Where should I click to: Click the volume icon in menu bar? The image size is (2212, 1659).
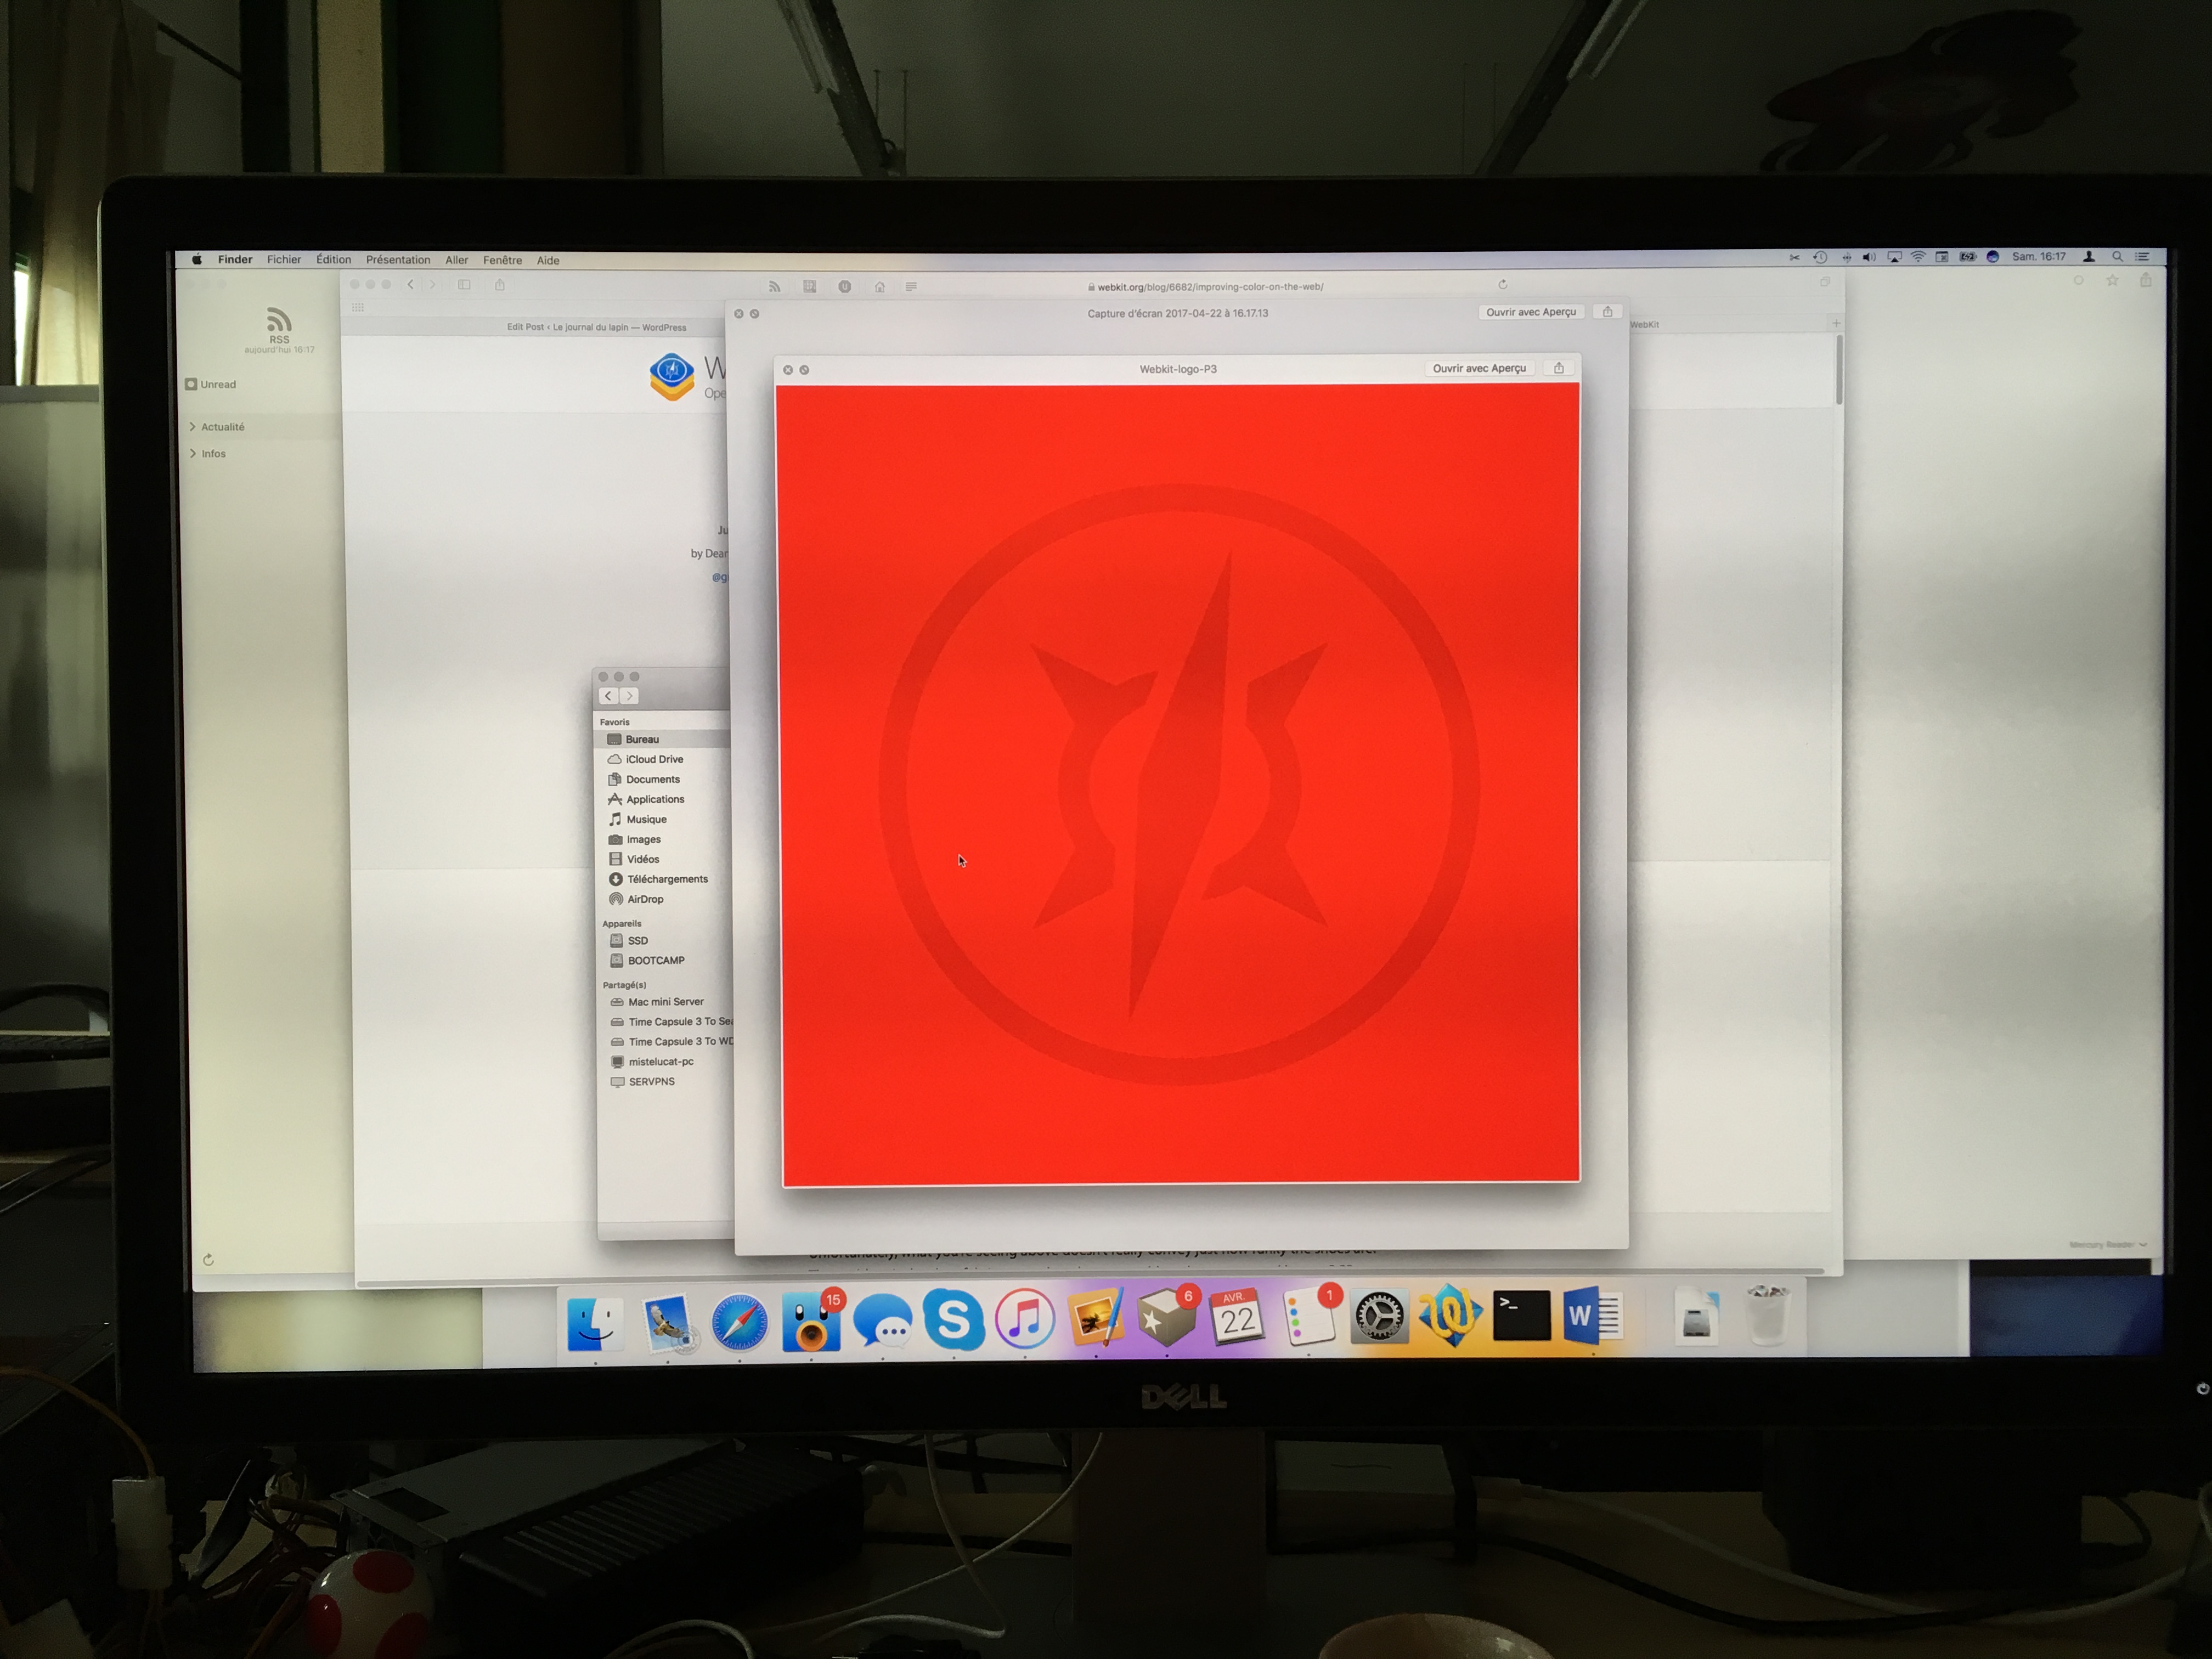click(1869, 257)
